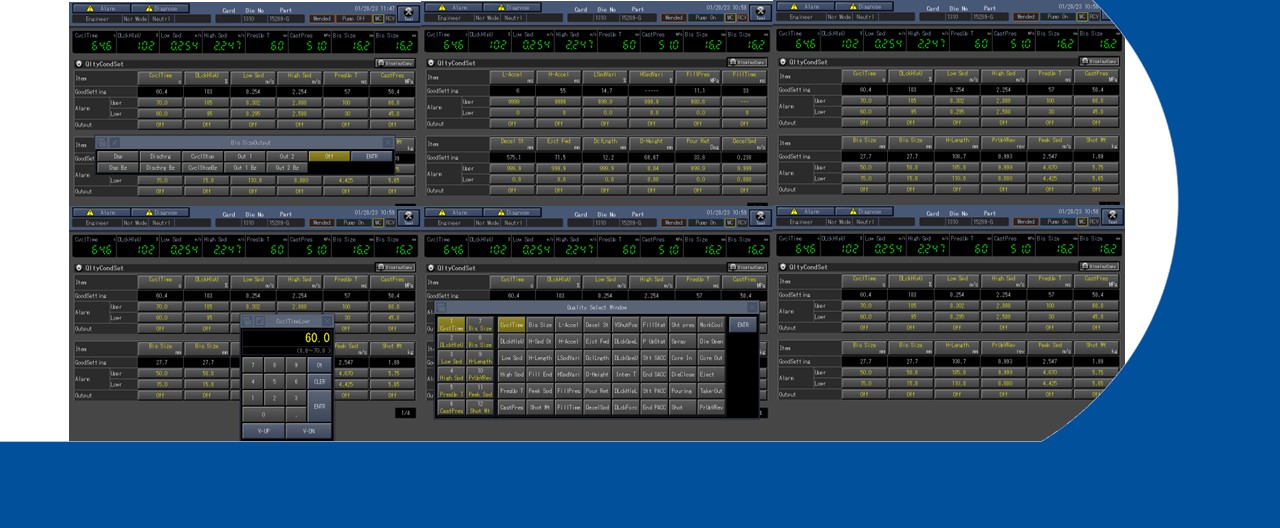This screenshot has height=528, width=1280.
Task: Select Inten T in Quality Select Window
Action: click(626, 374)
